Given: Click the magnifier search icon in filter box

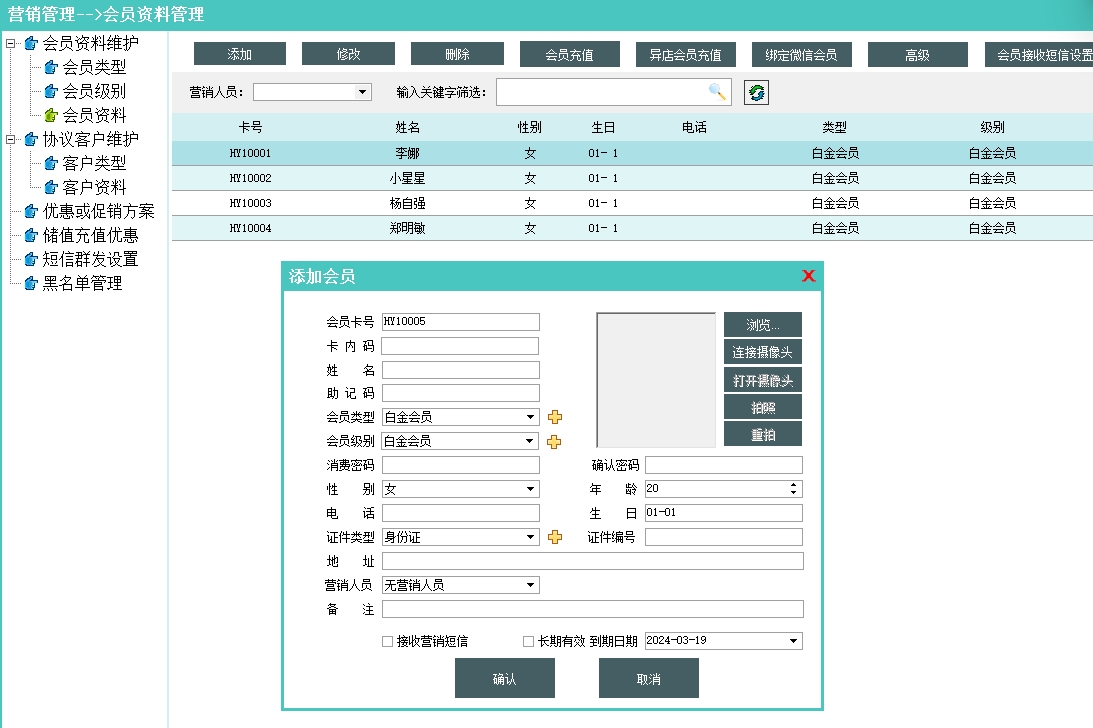Looking at the screenshot, I should pyautogui.click(x=717, y=92).
